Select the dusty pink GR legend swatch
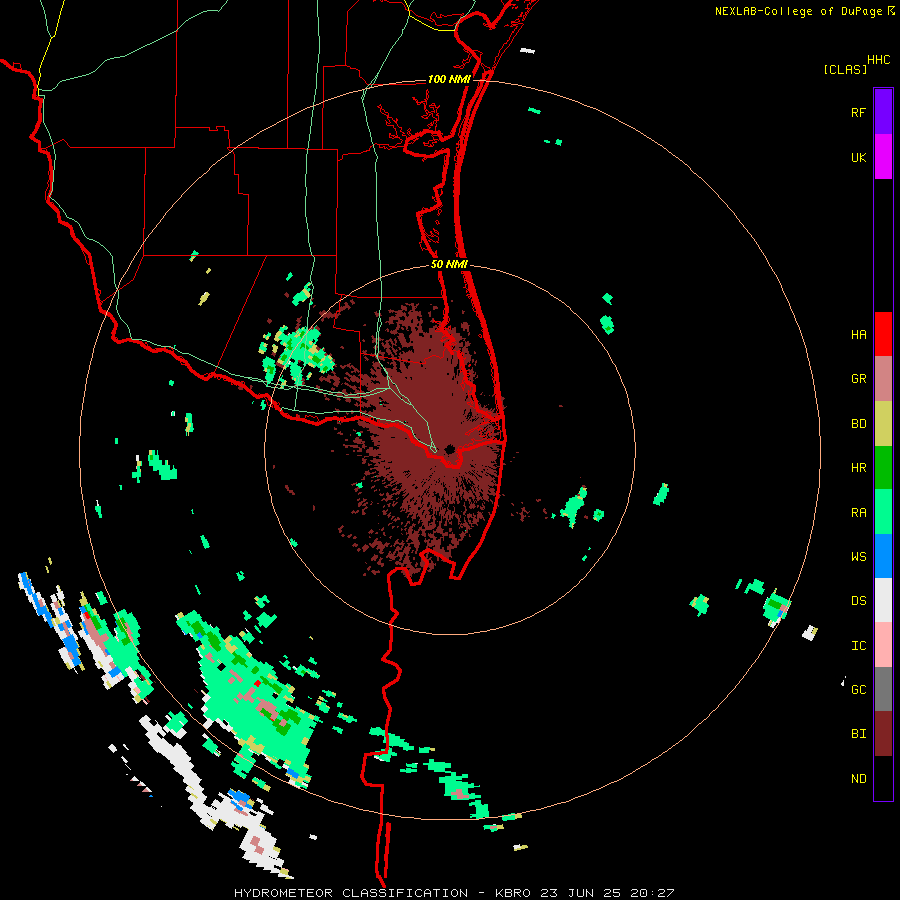 coord(883,379)
